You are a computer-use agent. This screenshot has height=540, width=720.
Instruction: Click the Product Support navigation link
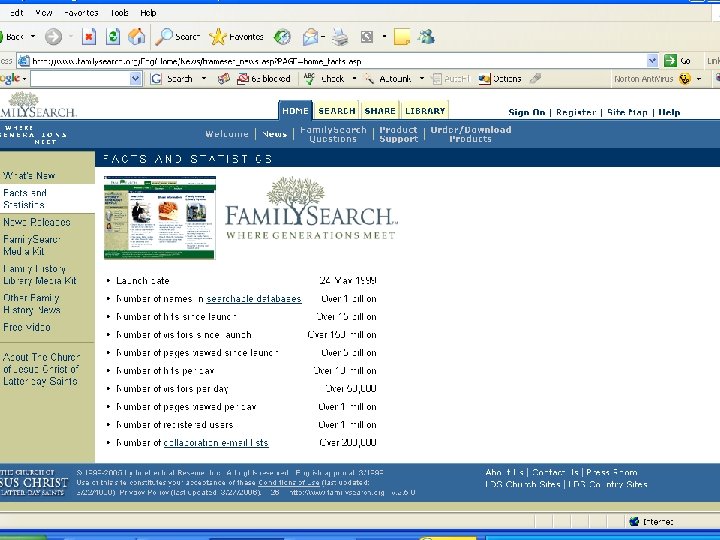[399, 134]
